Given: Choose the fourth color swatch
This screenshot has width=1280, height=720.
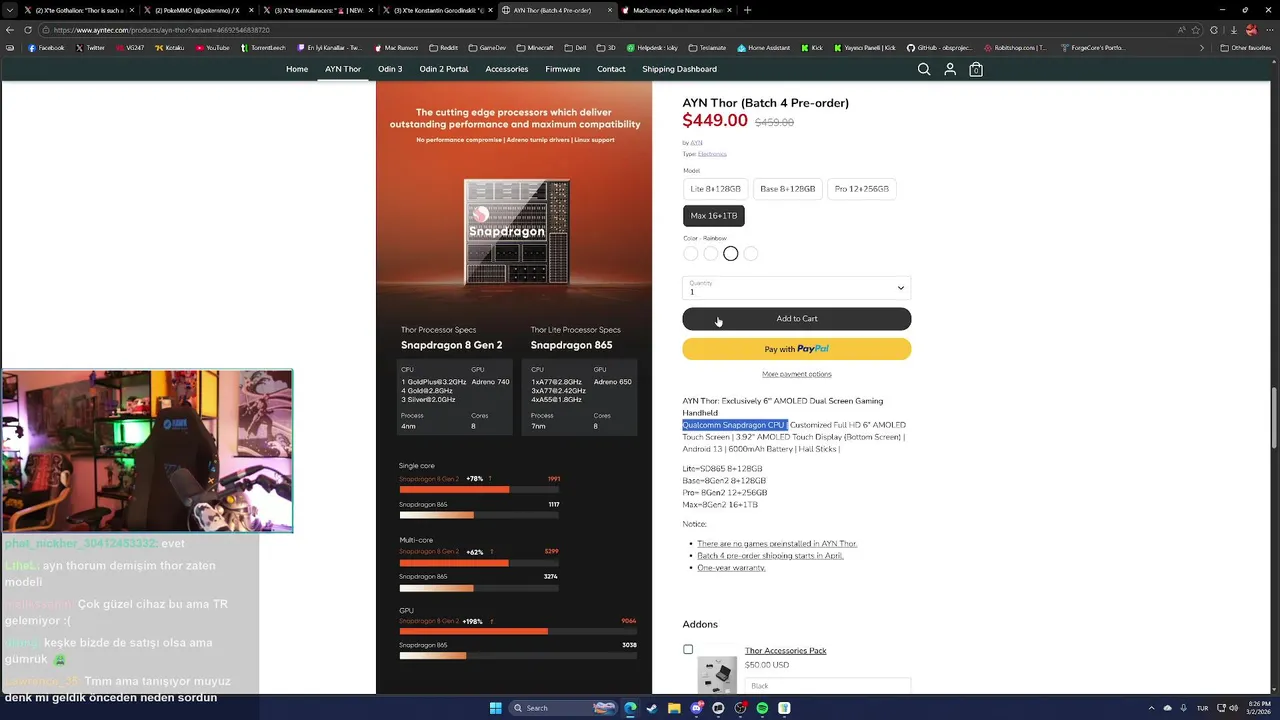Looking at the screenshot, I should pos(751,254).
